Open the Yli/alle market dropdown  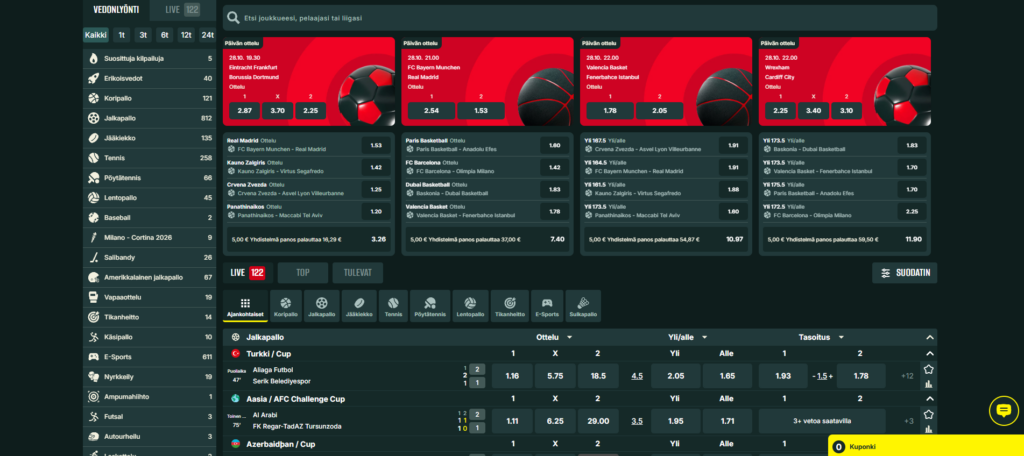688,338
